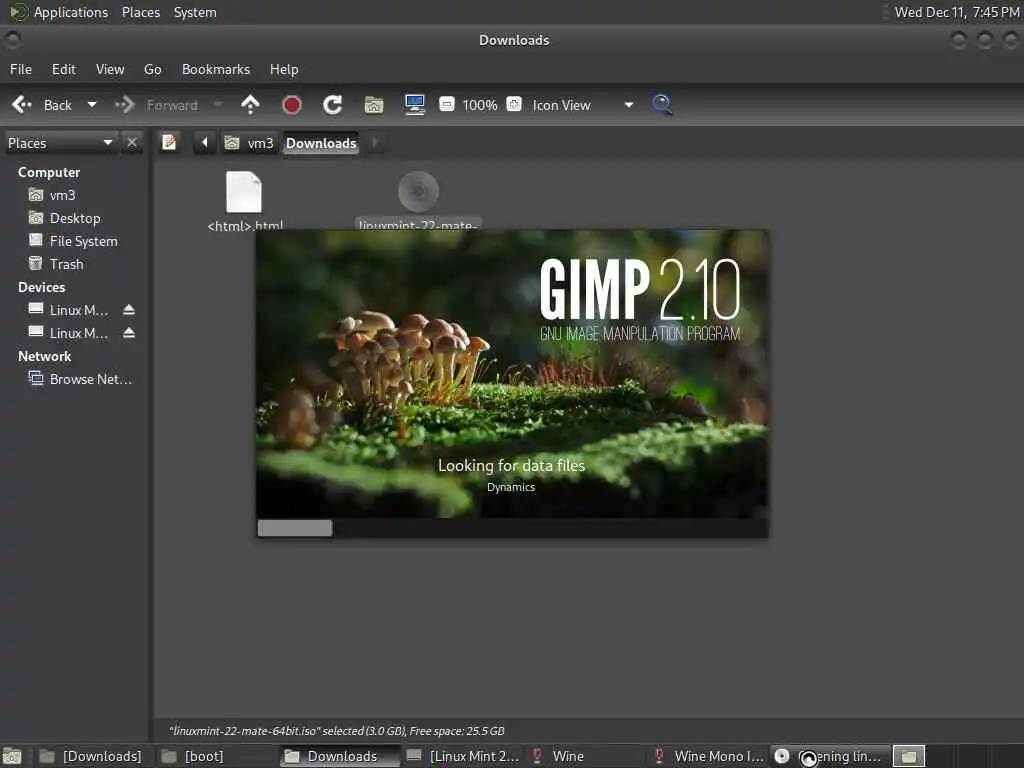
Task: Open the Back history dropdown arrow
Action: (92, 104)
